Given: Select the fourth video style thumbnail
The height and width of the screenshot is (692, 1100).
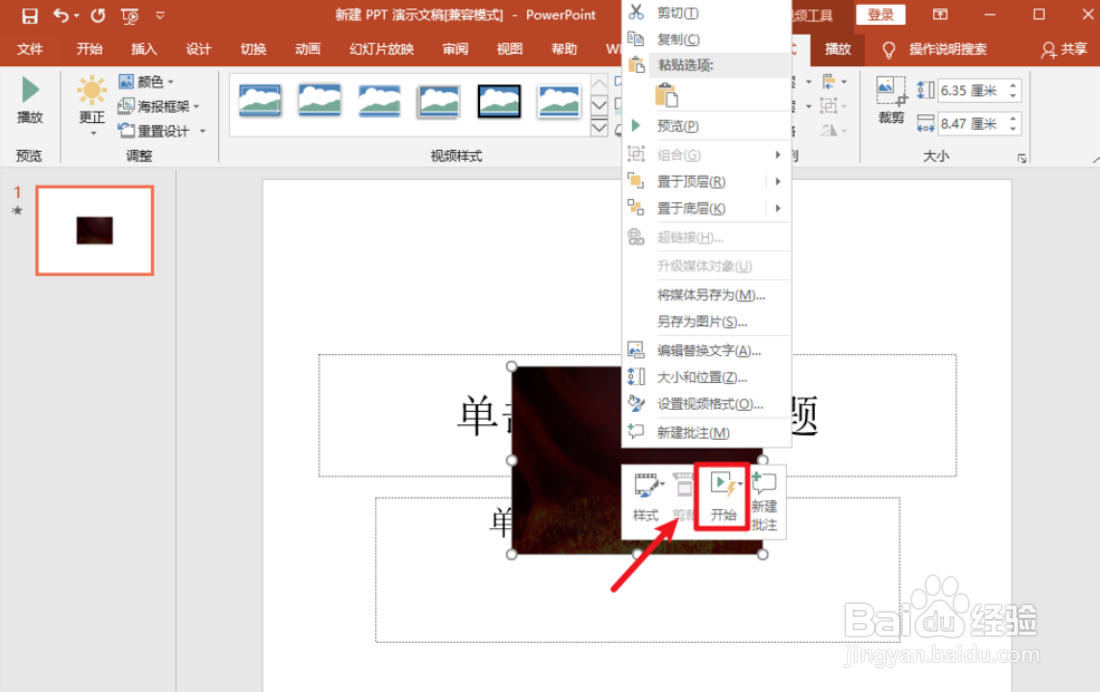Looking at the screenshot, I should click(x=439, y=101).
